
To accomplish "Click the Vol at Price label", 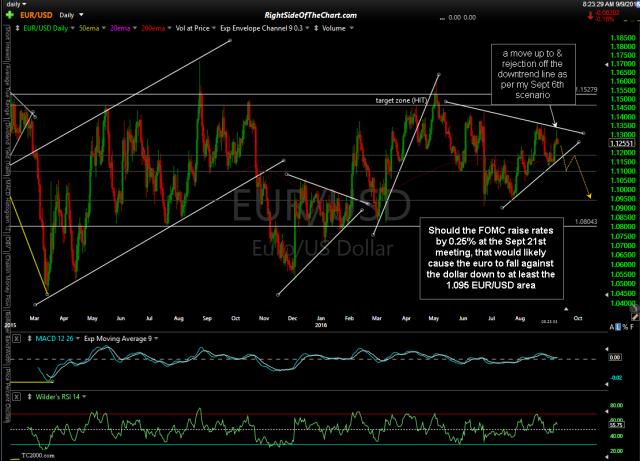I will (x=192, y=28).
